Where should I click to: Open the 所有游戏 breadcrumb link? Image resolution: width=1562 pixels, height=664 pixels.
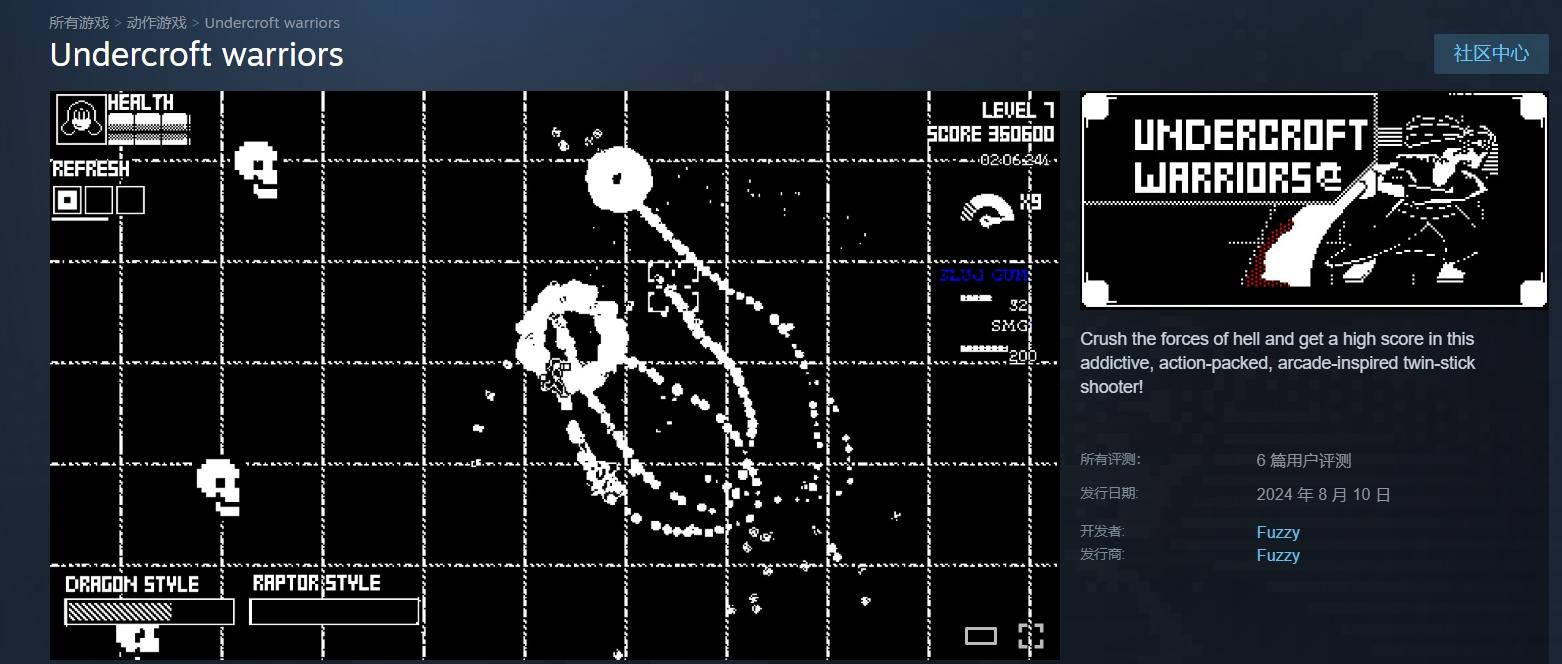(79, 22)
